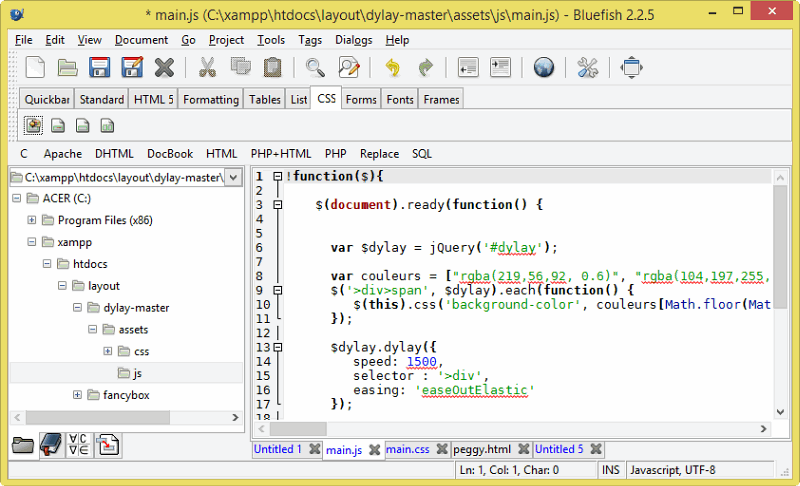Switch to the main.css document tab

click(x=408, y=449)
